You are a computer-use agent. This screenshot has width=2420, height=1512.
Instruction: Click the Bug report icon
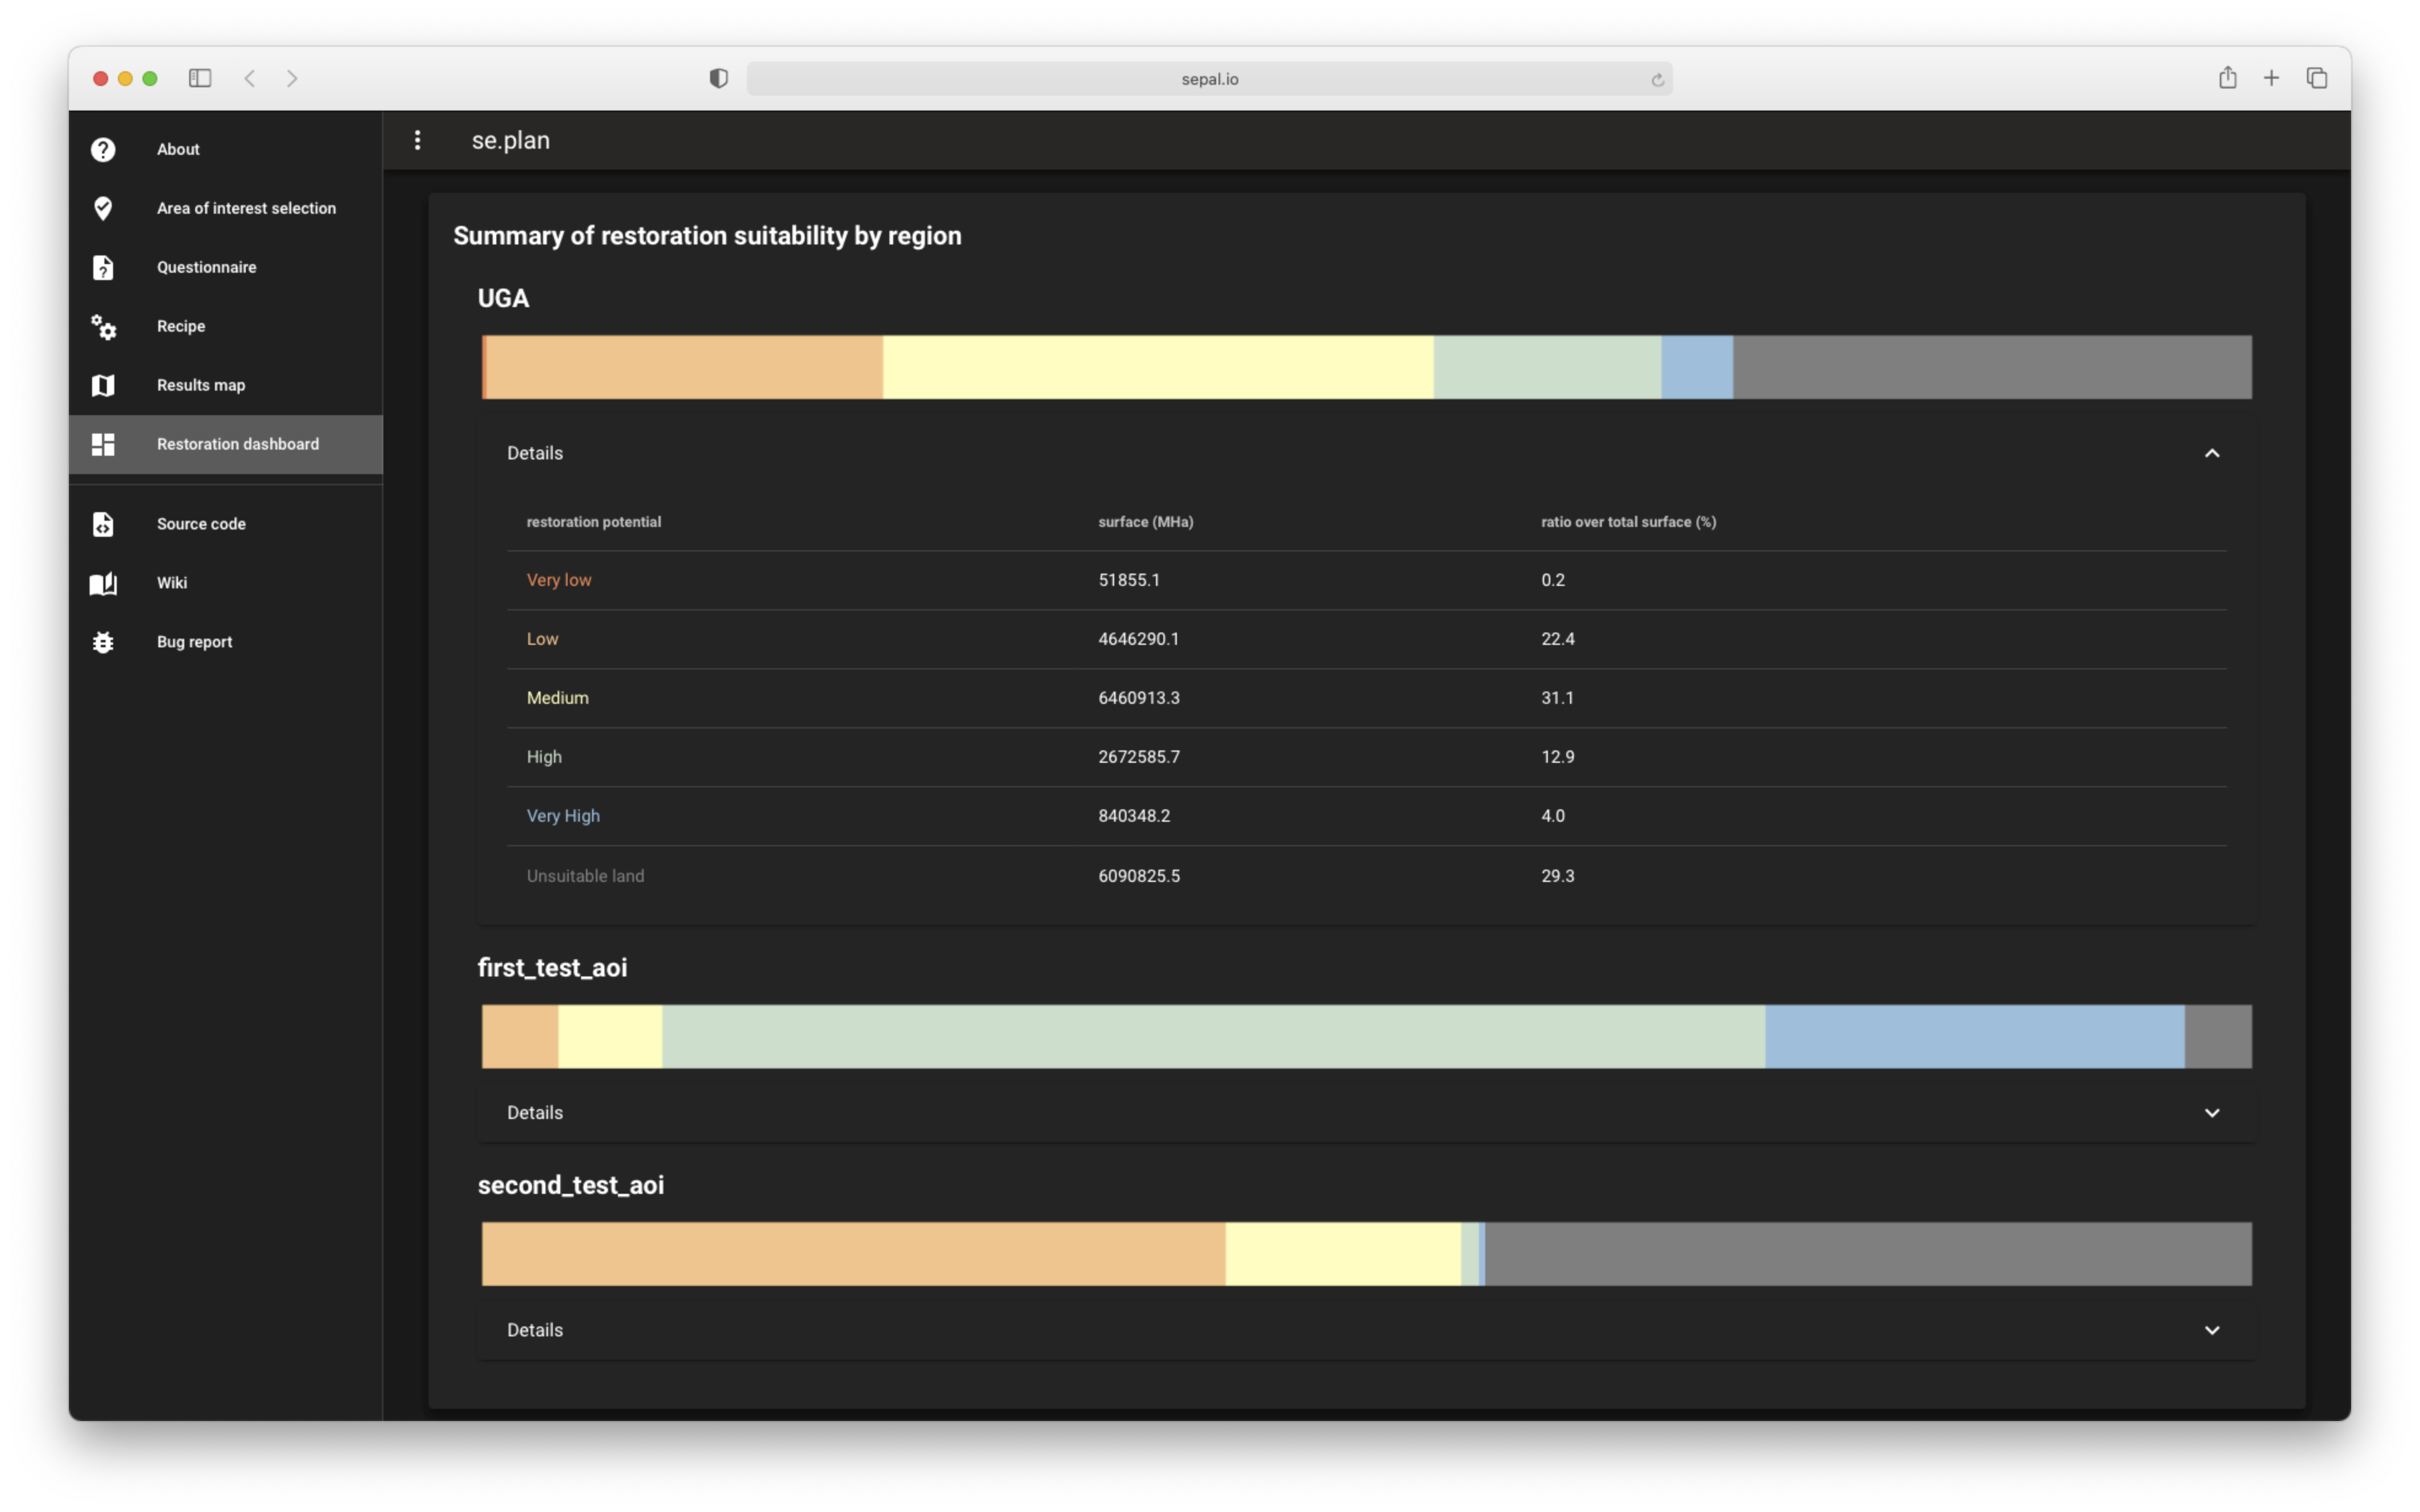coord(103,642)
